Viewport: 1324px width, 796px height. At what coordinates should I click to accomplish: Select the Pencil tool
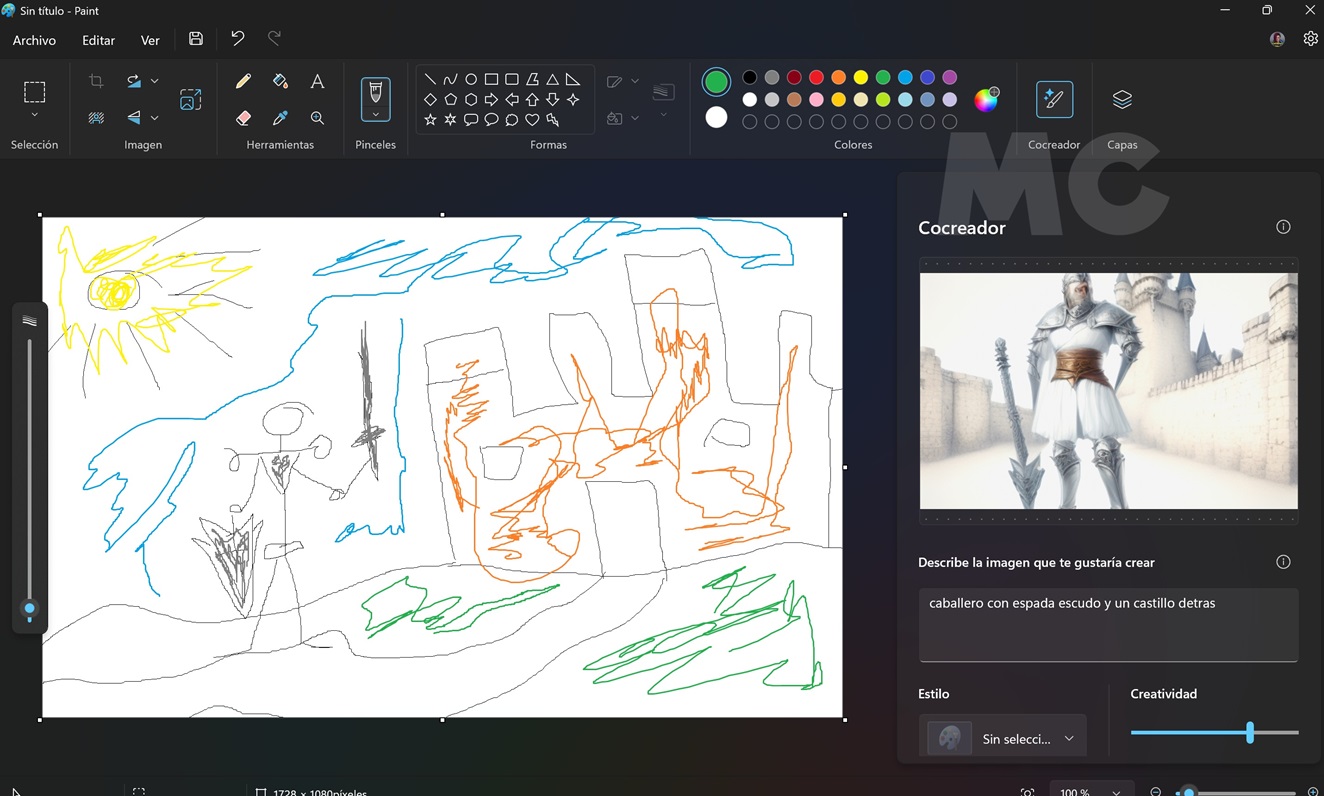243,82
